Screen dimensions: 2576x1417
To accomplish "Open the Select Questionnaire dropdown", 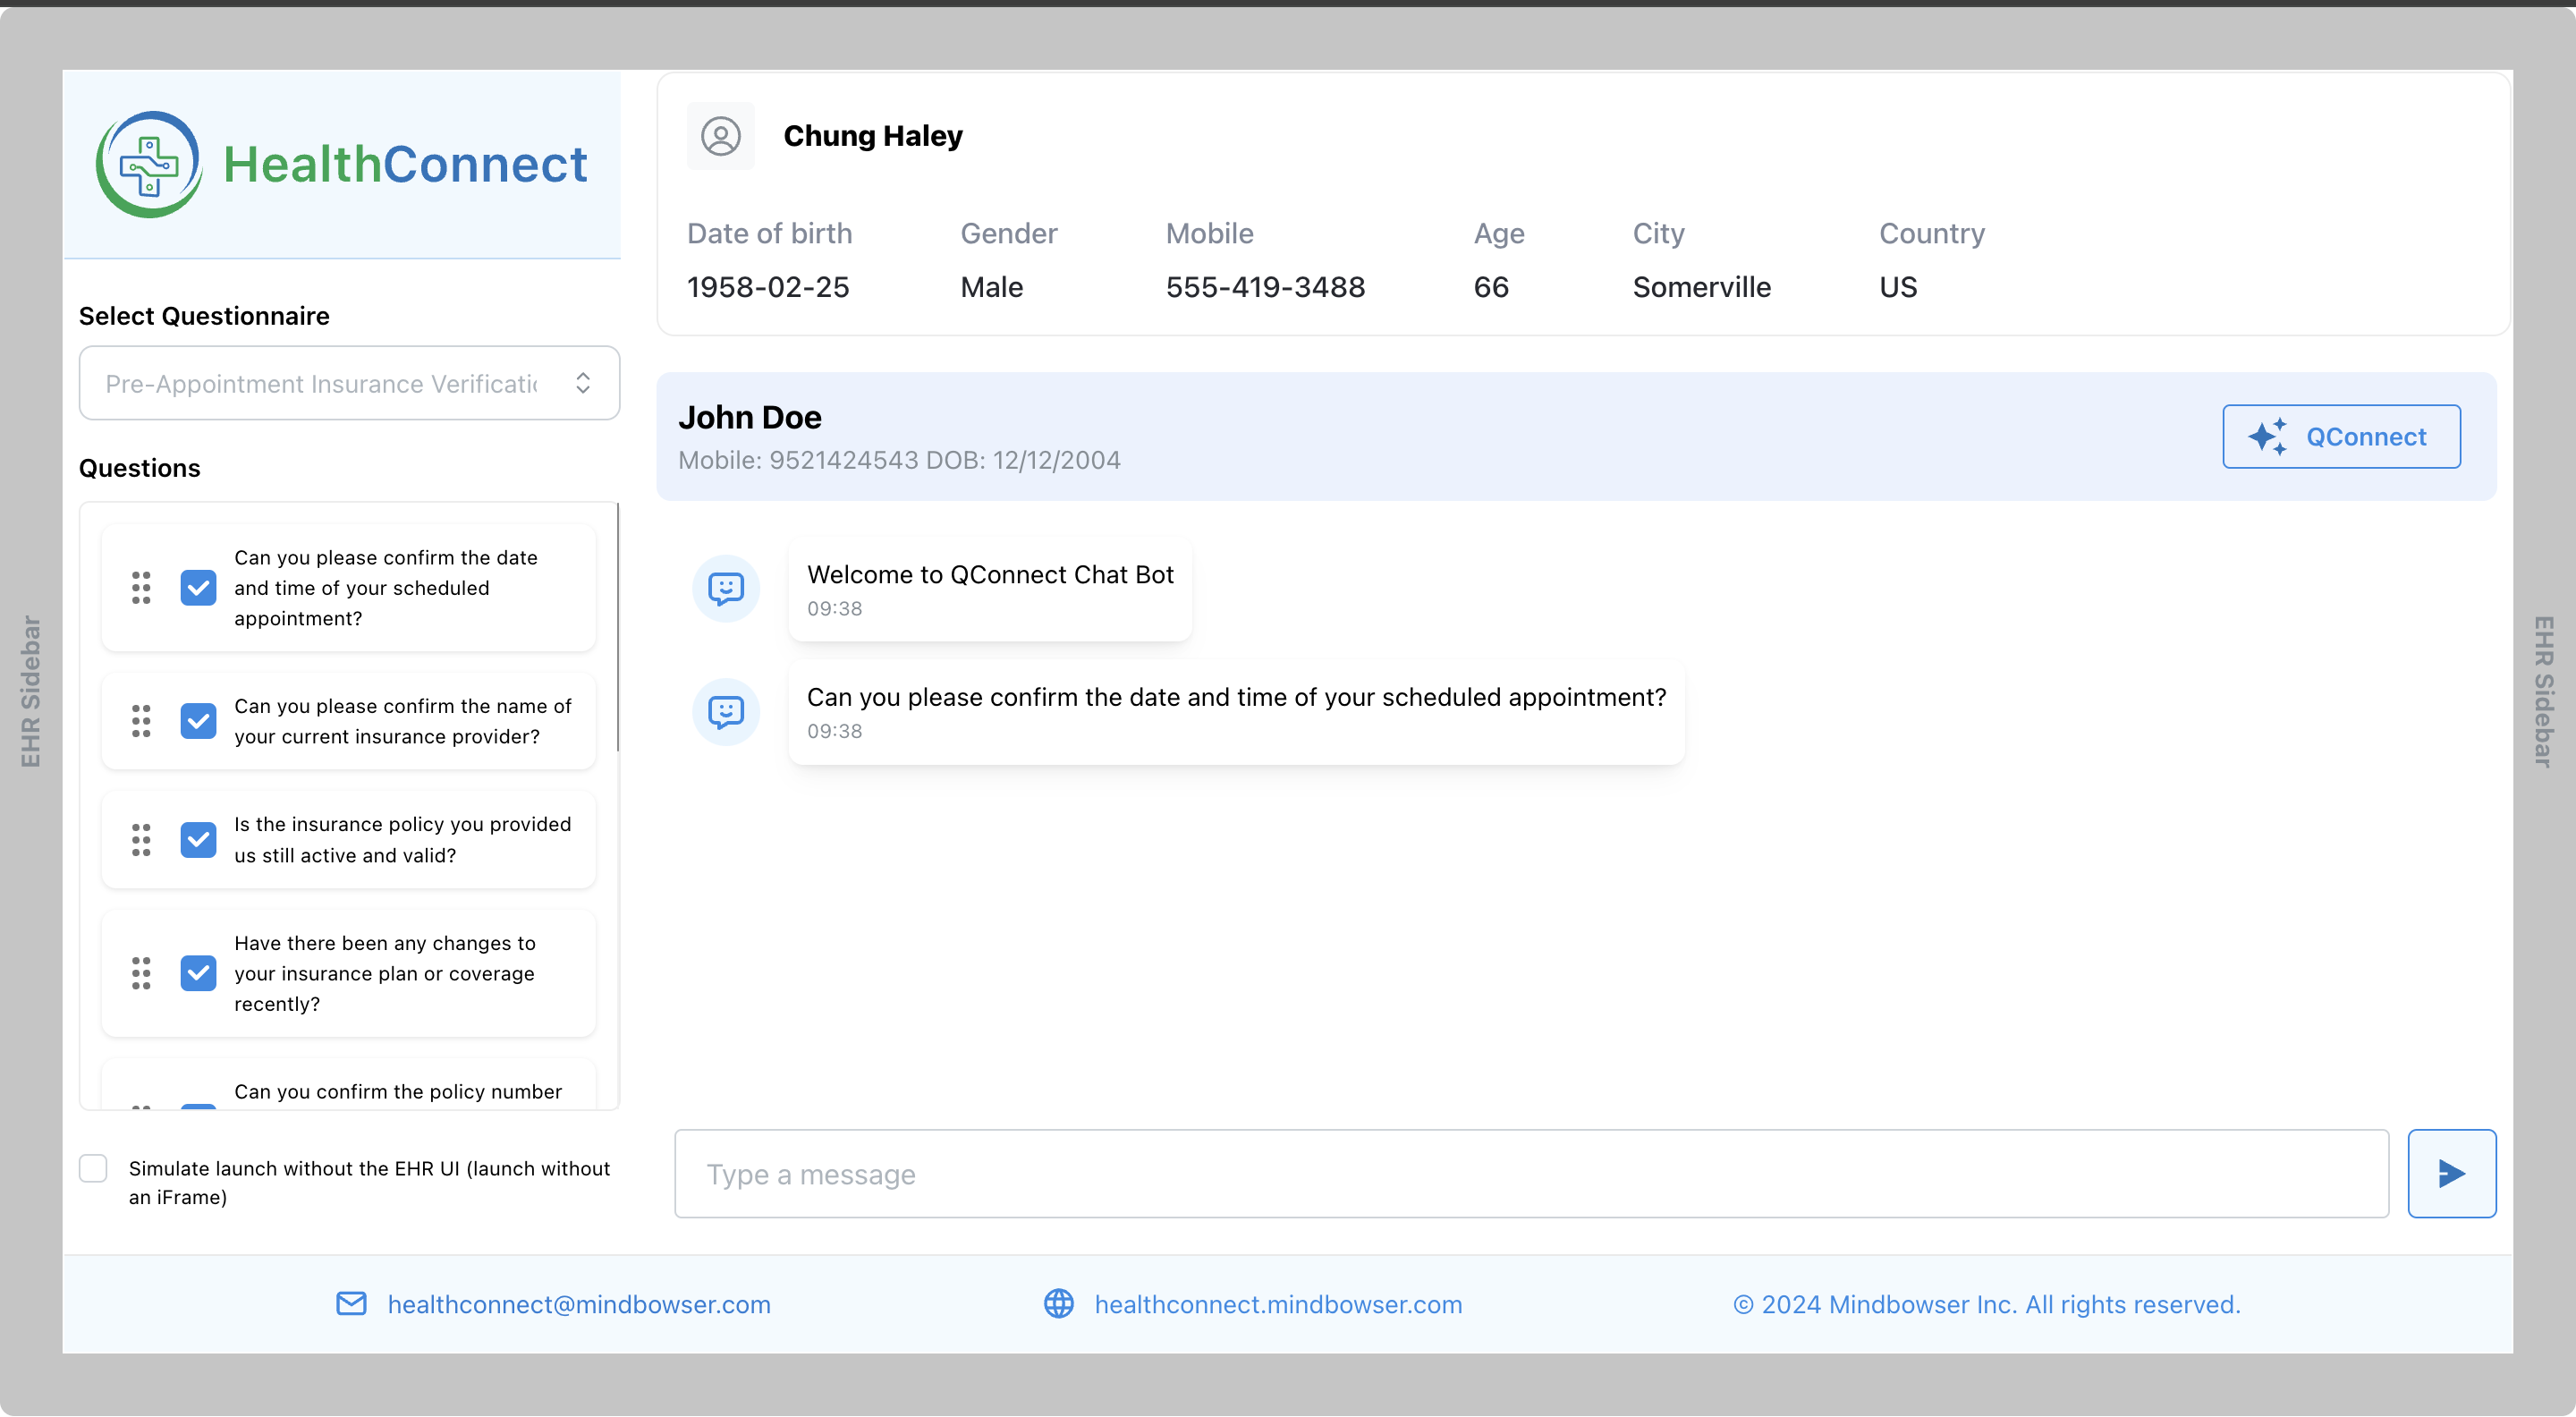I will pos(349,383).
